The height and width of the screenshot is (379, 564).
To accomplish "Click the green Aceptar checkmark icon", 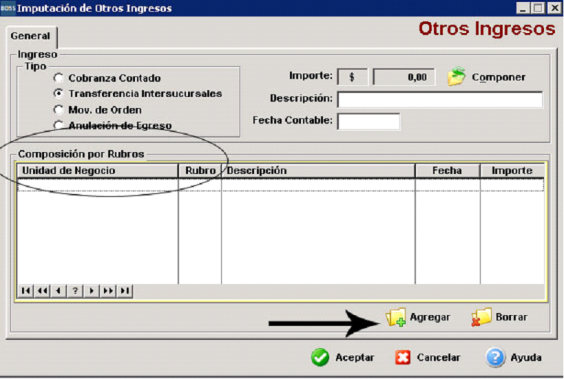I will 320,357.
